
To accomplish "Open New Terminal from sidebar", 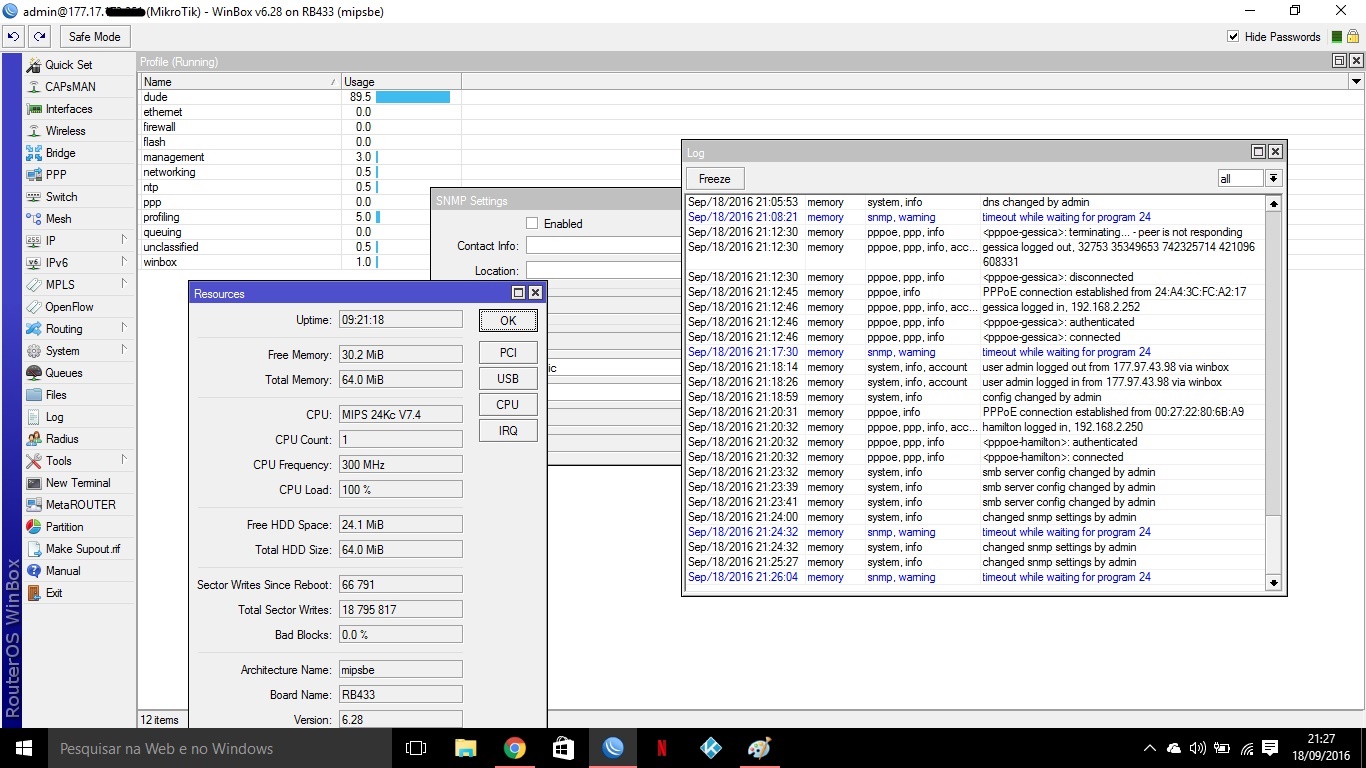I will [78, 483].
